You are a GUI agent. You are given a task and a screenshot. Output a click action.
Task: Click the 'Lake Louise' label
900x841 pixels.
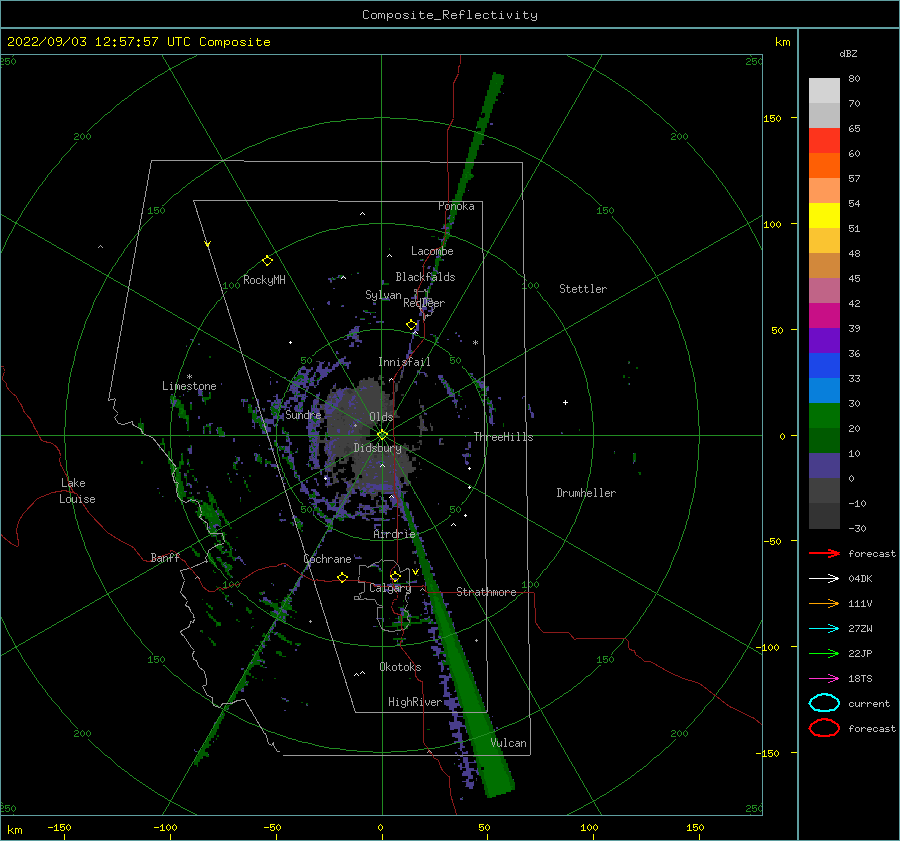77,491
